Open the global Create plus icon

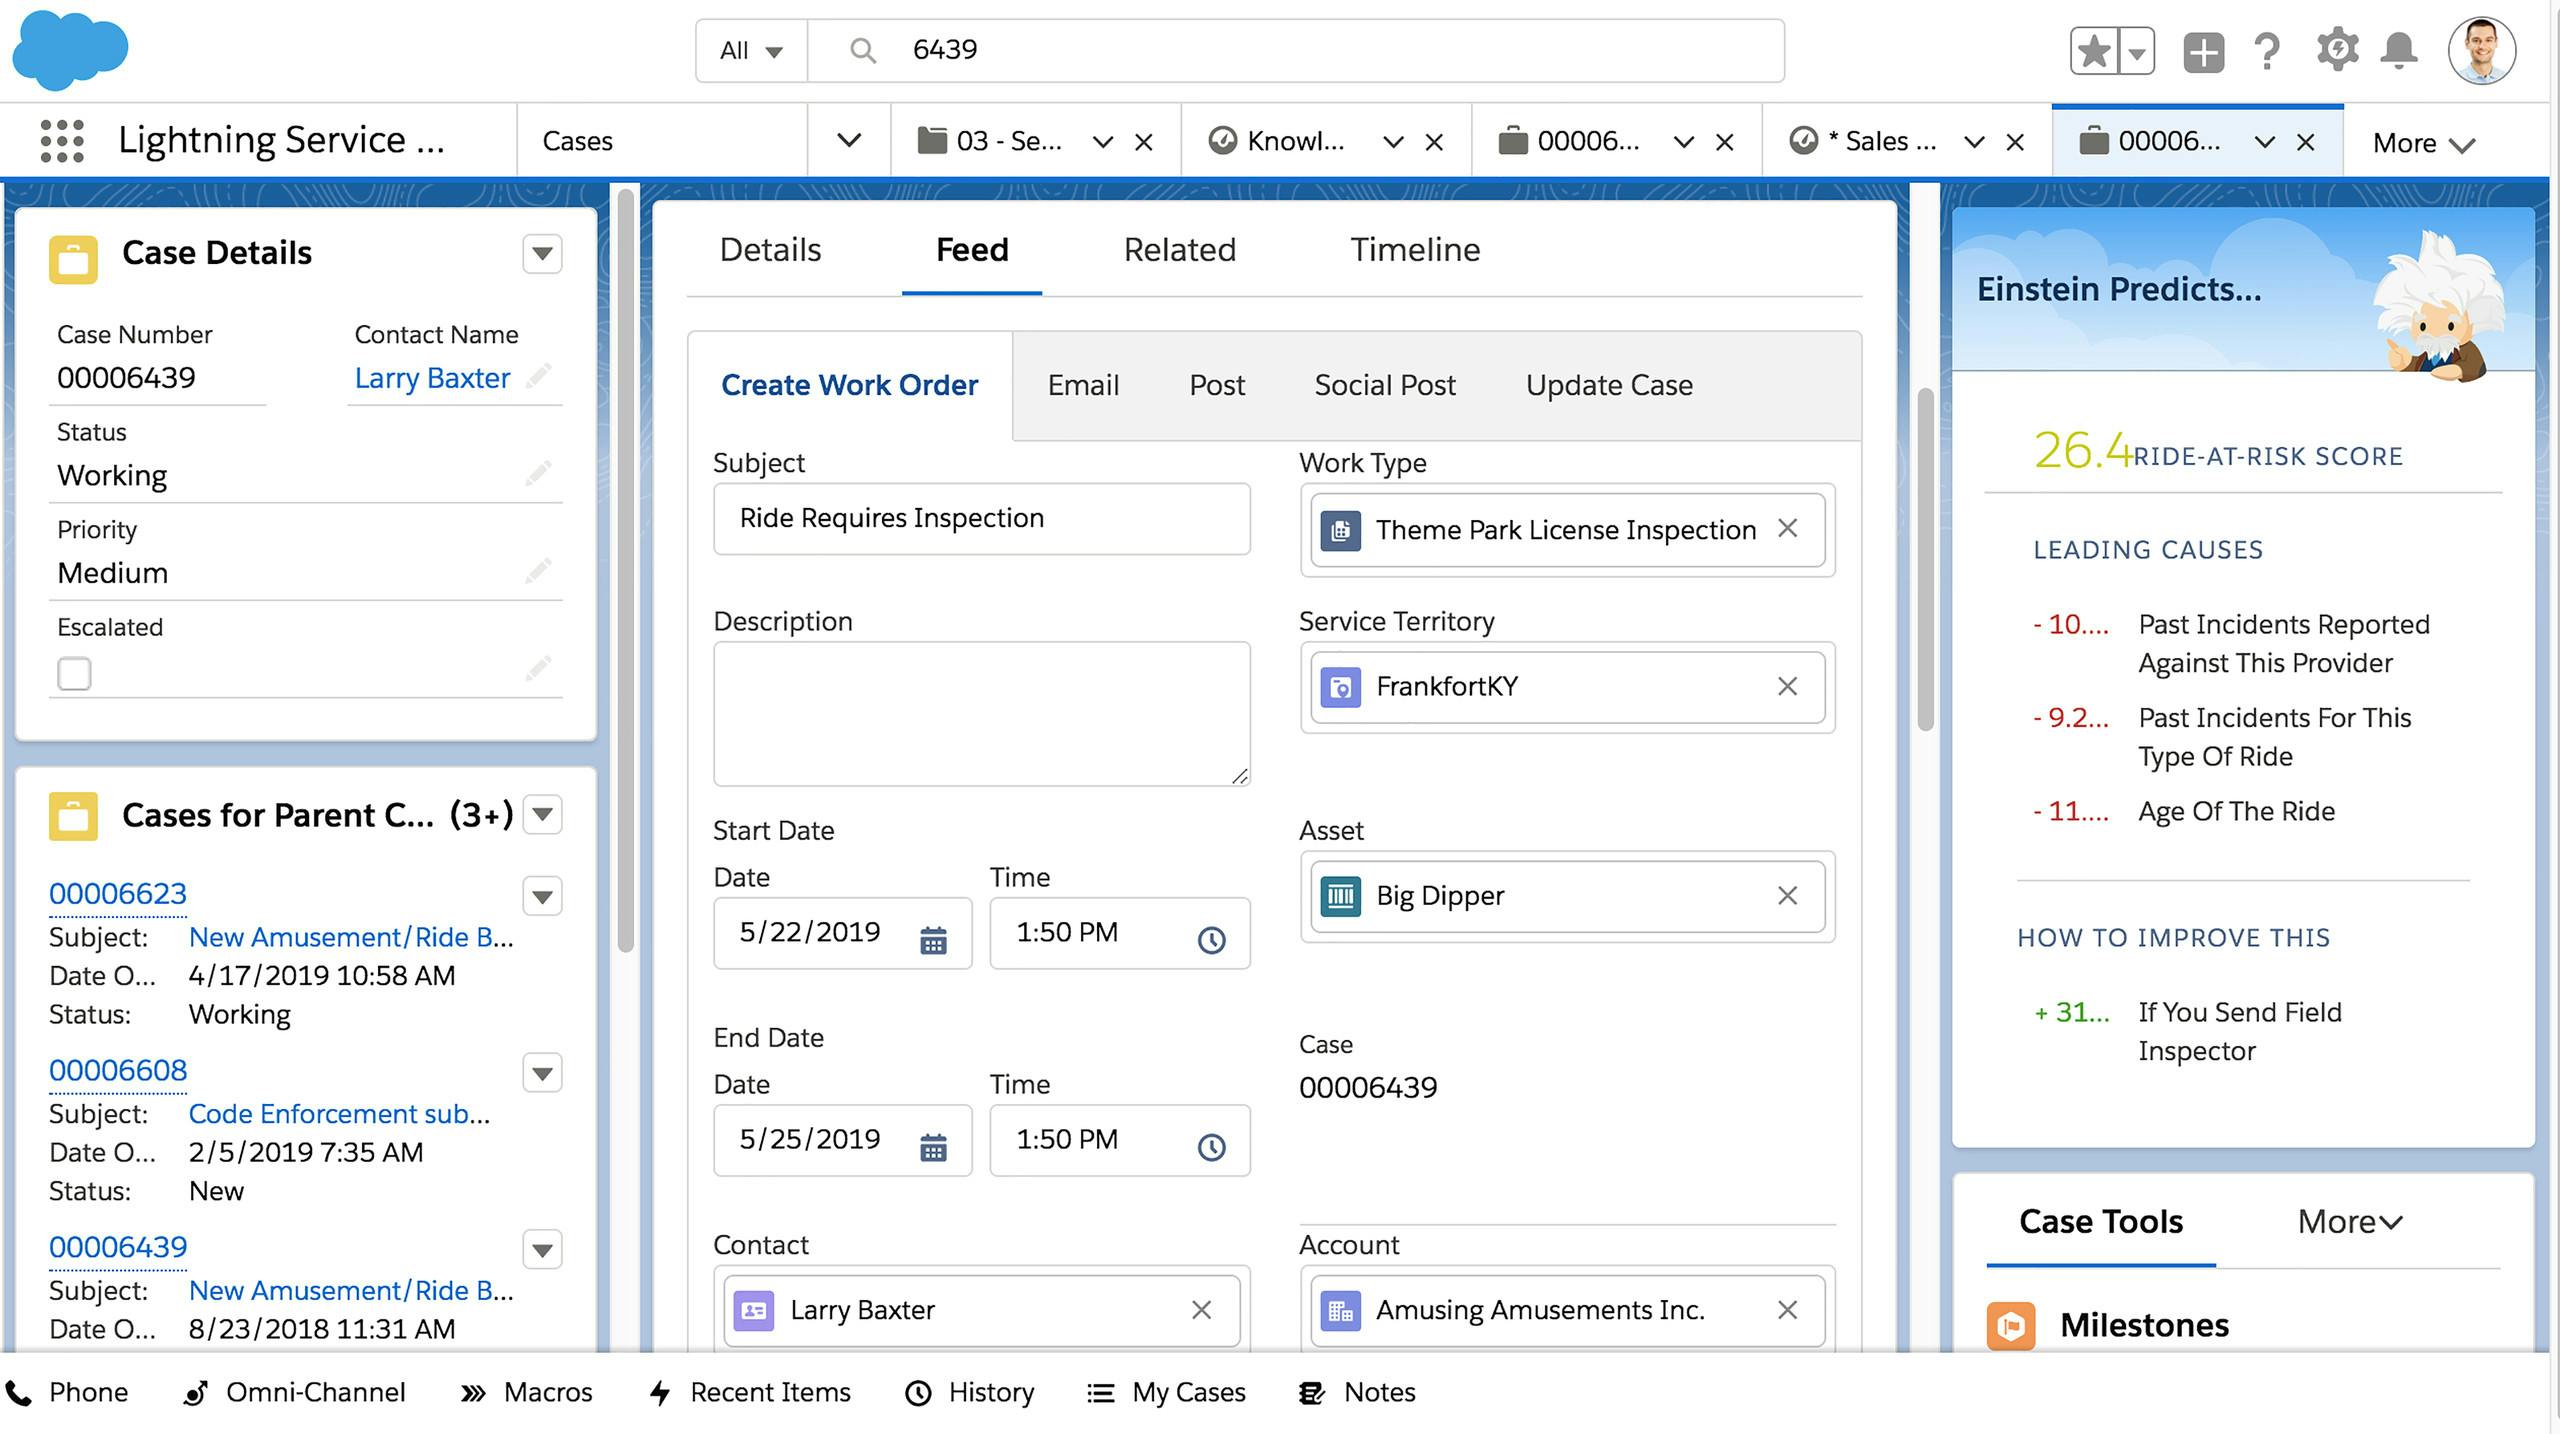pyautogui.click(x=2203, y=51)
